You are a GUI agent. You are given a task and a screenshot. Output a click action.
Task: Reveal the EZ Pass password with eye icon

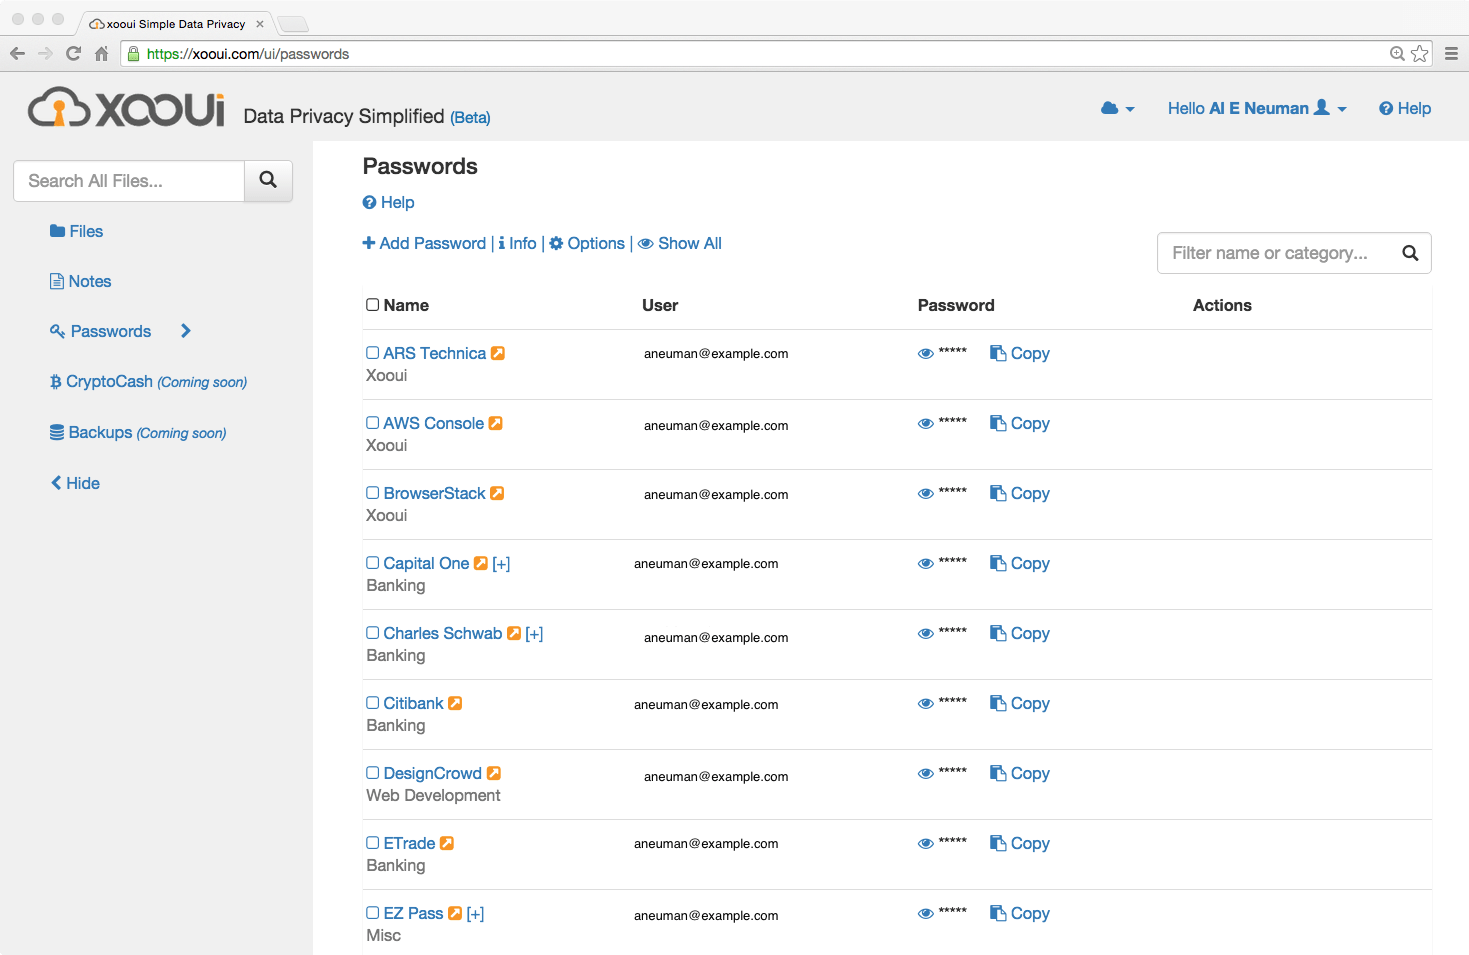pos(926,914)
